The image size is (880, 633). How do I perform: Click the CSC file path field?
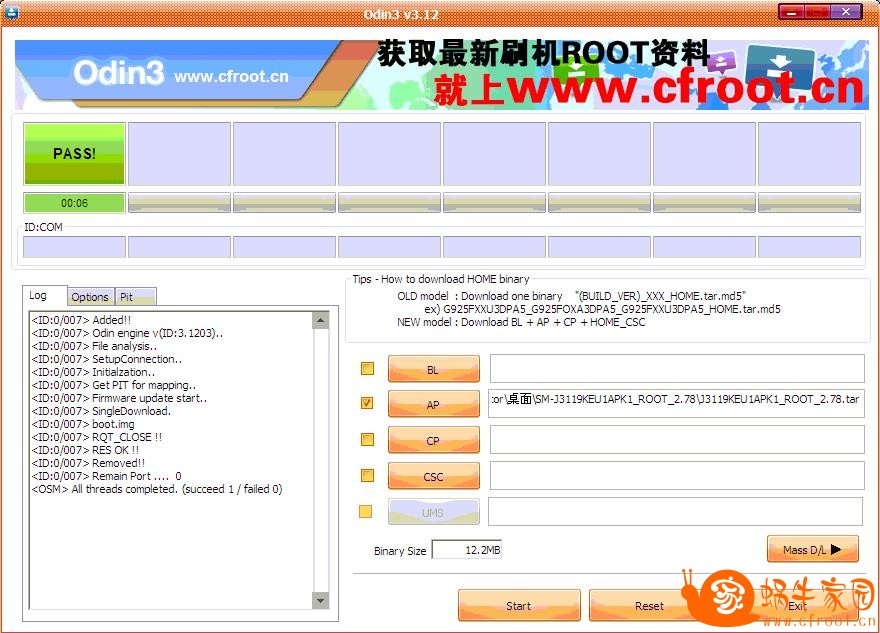[677, 475]
